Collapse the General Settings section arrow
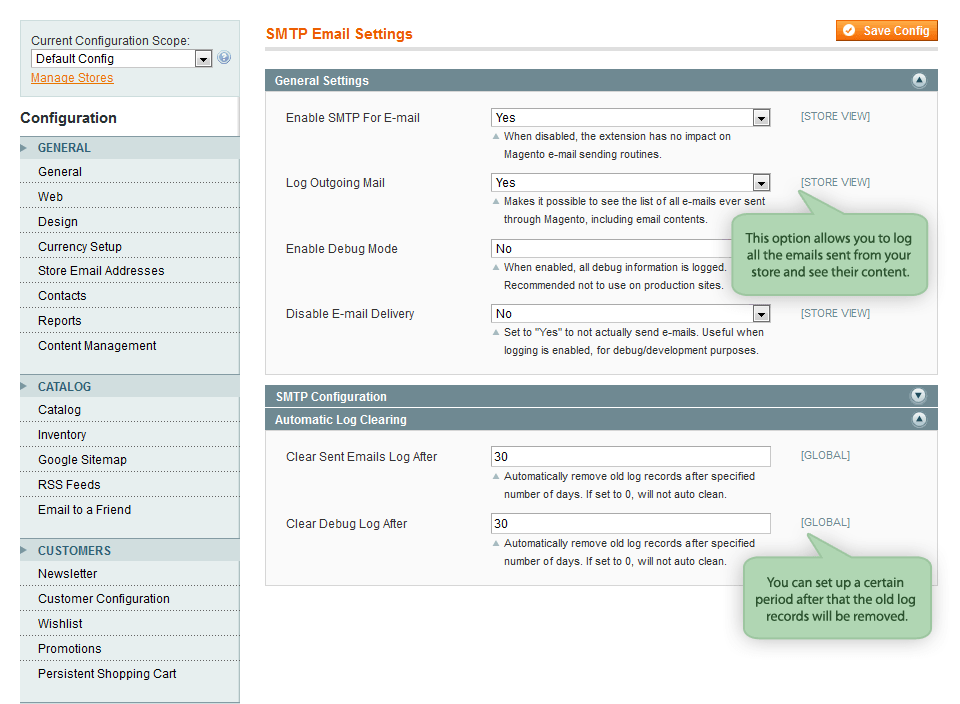960x704 pixels. tap(919, 80)
